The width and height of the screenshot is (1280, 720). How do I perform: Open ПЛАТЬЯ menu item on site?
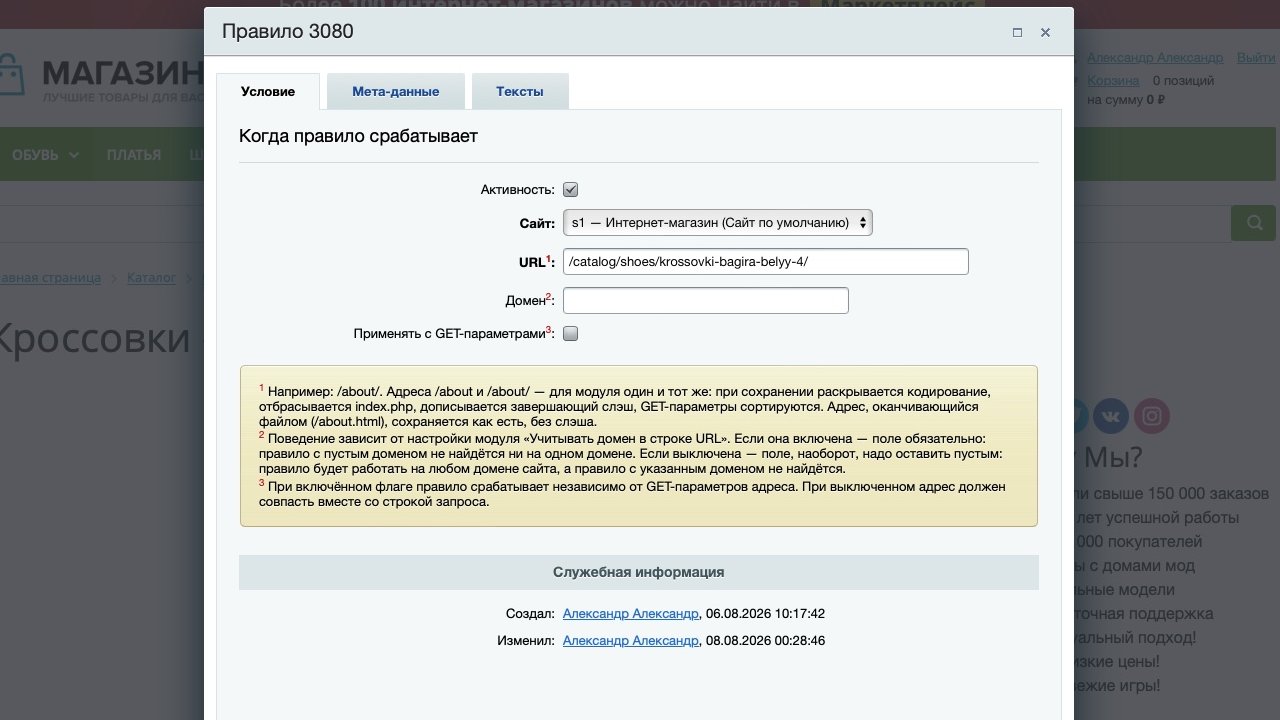pyautogui.click(x=134, y=155)
